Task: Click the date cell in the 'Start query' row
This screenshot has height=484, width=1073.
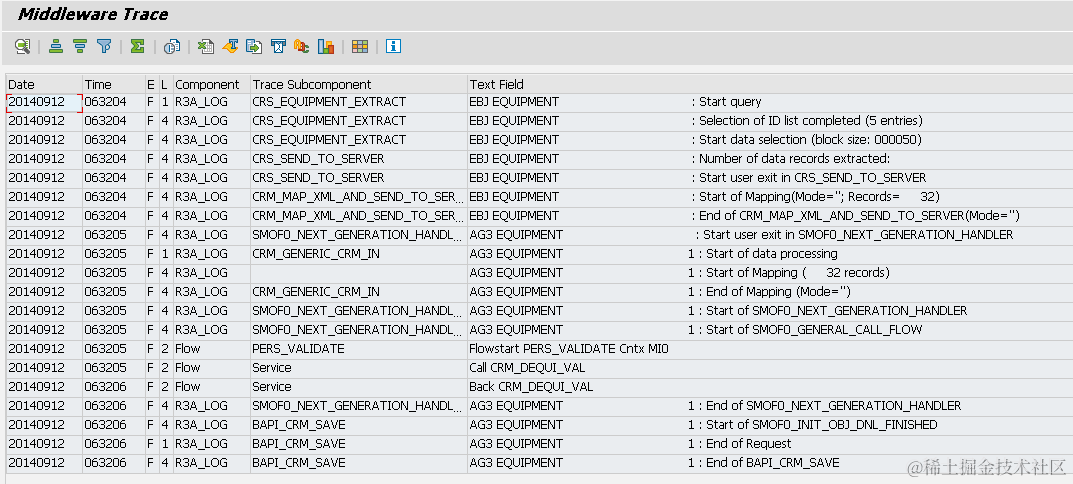Action: pos(44,102)
